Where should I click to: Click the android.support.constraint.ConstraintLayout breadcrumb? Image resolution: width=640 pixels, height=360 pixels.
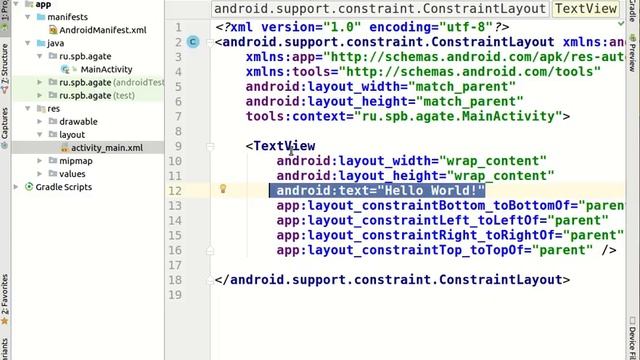380,8
